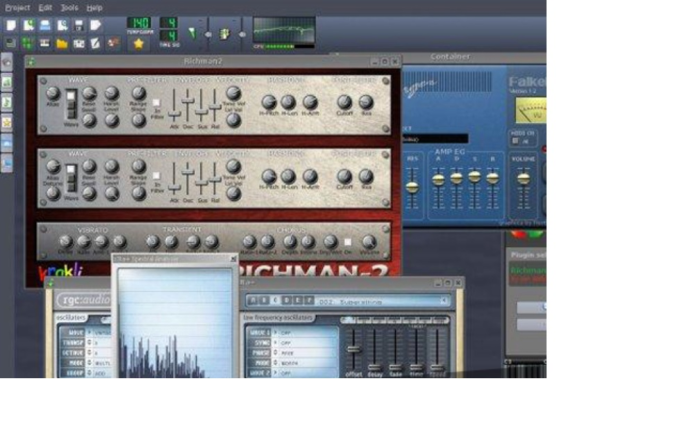Screen dimensions: 700x438
Task: Select preset bank F button in rgc:audio window
Action: (309, 301)
